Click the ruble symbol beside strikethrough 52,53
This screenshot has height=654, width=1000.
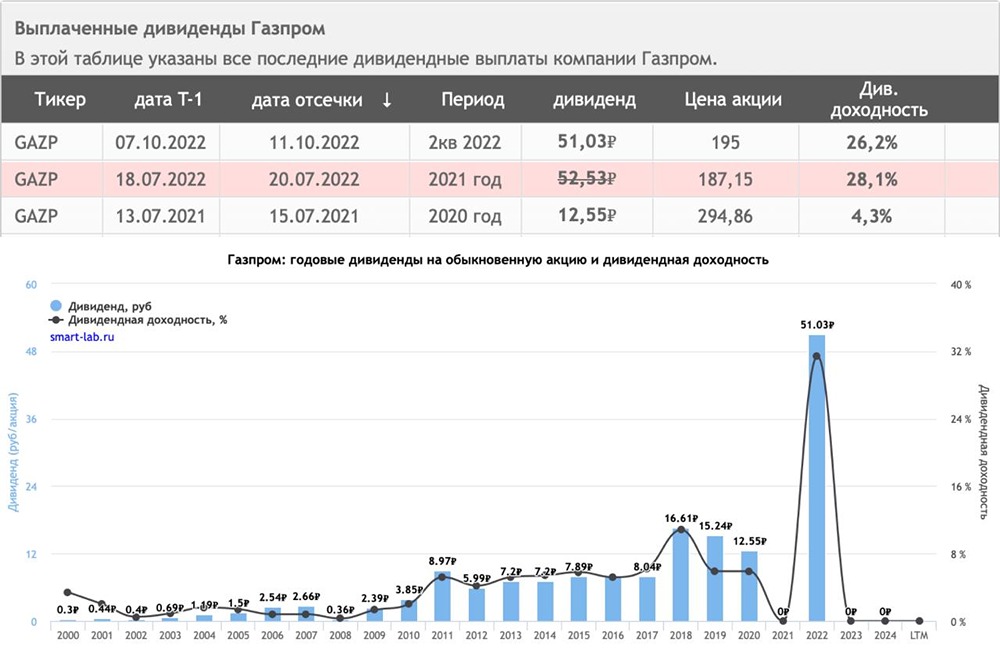pyautogui.click(x=612, y=178)
